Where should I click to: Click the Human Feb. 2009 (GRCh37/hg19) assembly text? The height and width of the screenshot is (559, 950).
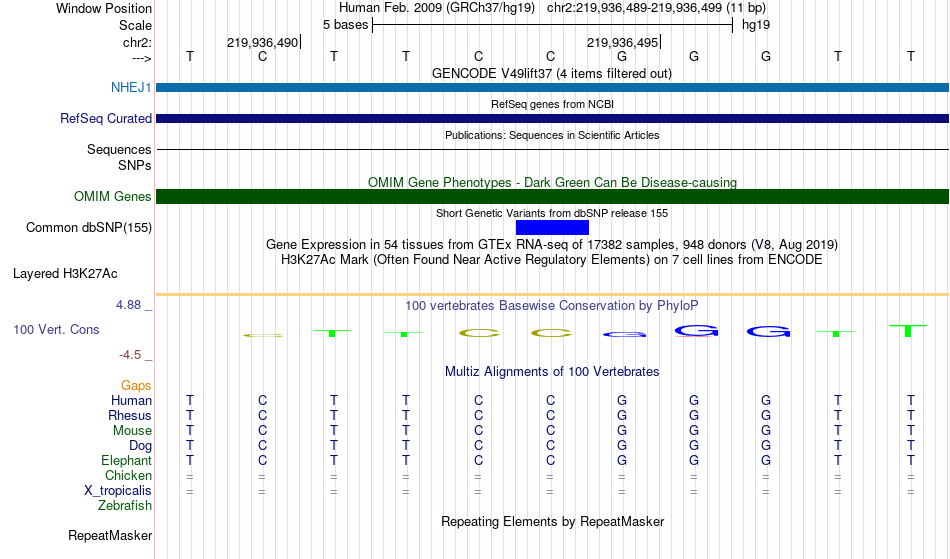click(x=437, y=8)
